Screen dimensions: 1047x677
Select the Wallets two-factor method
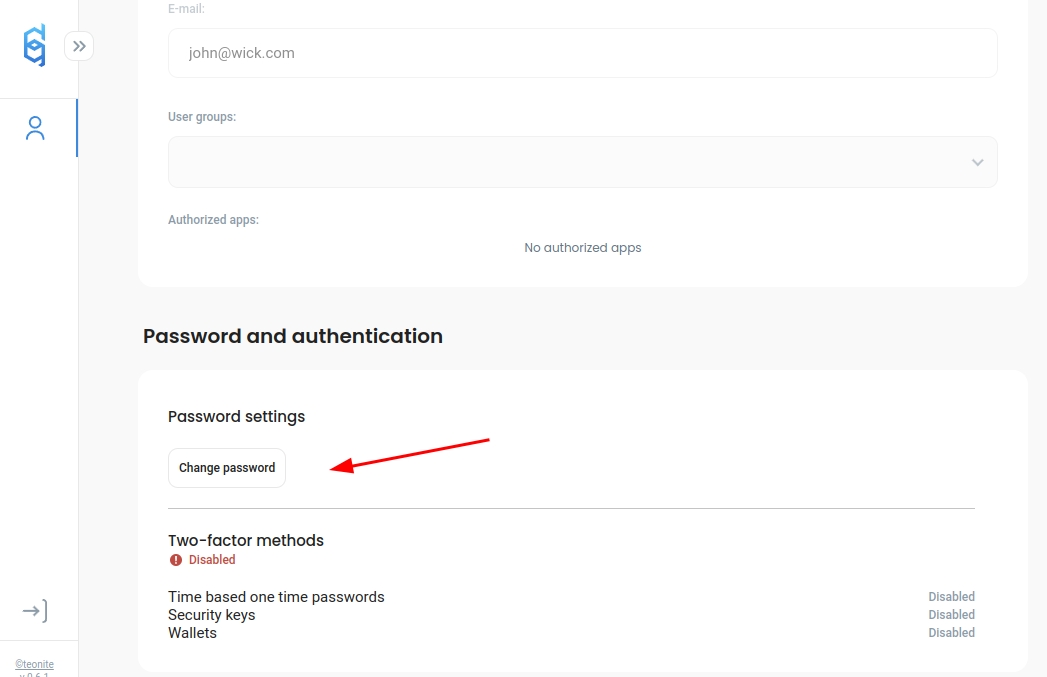click(192, 633)
